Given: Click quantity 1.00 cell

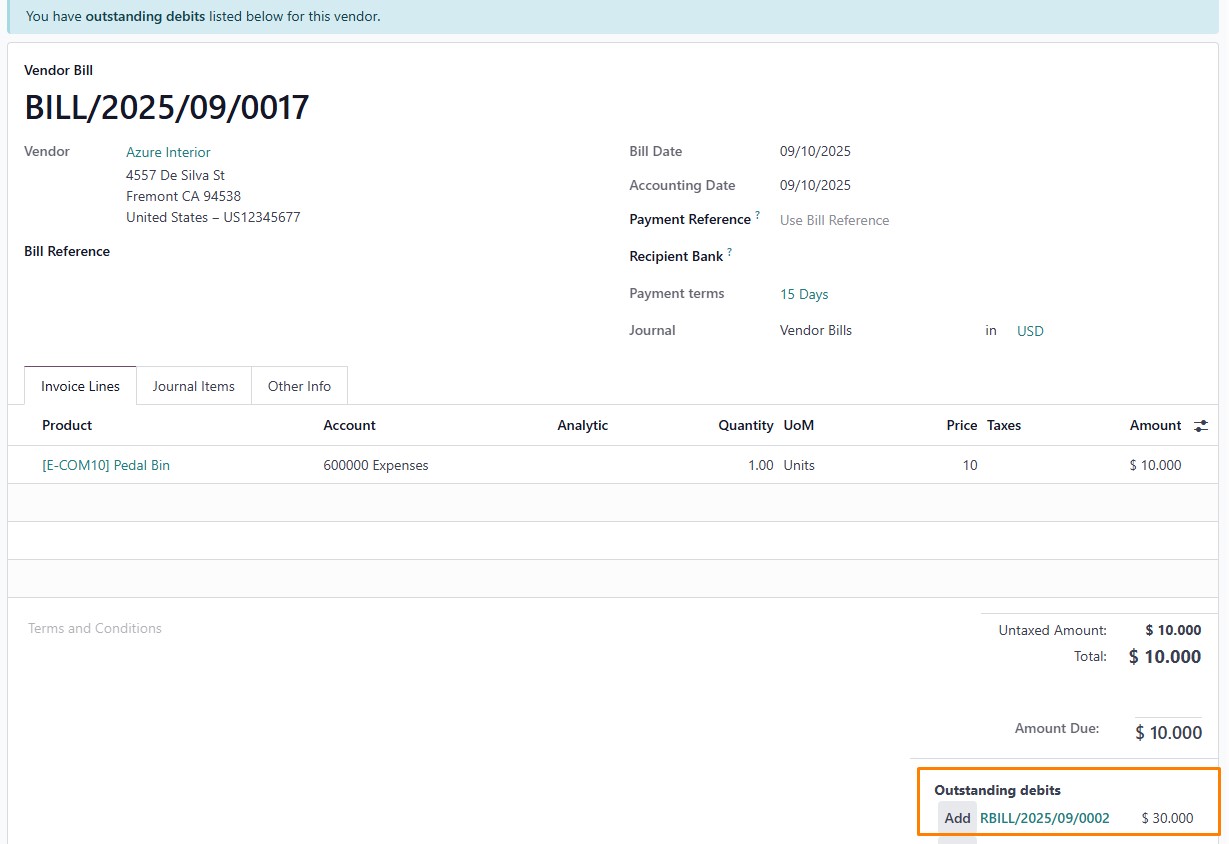Looking at the screenshot, I should pos(761,465).
